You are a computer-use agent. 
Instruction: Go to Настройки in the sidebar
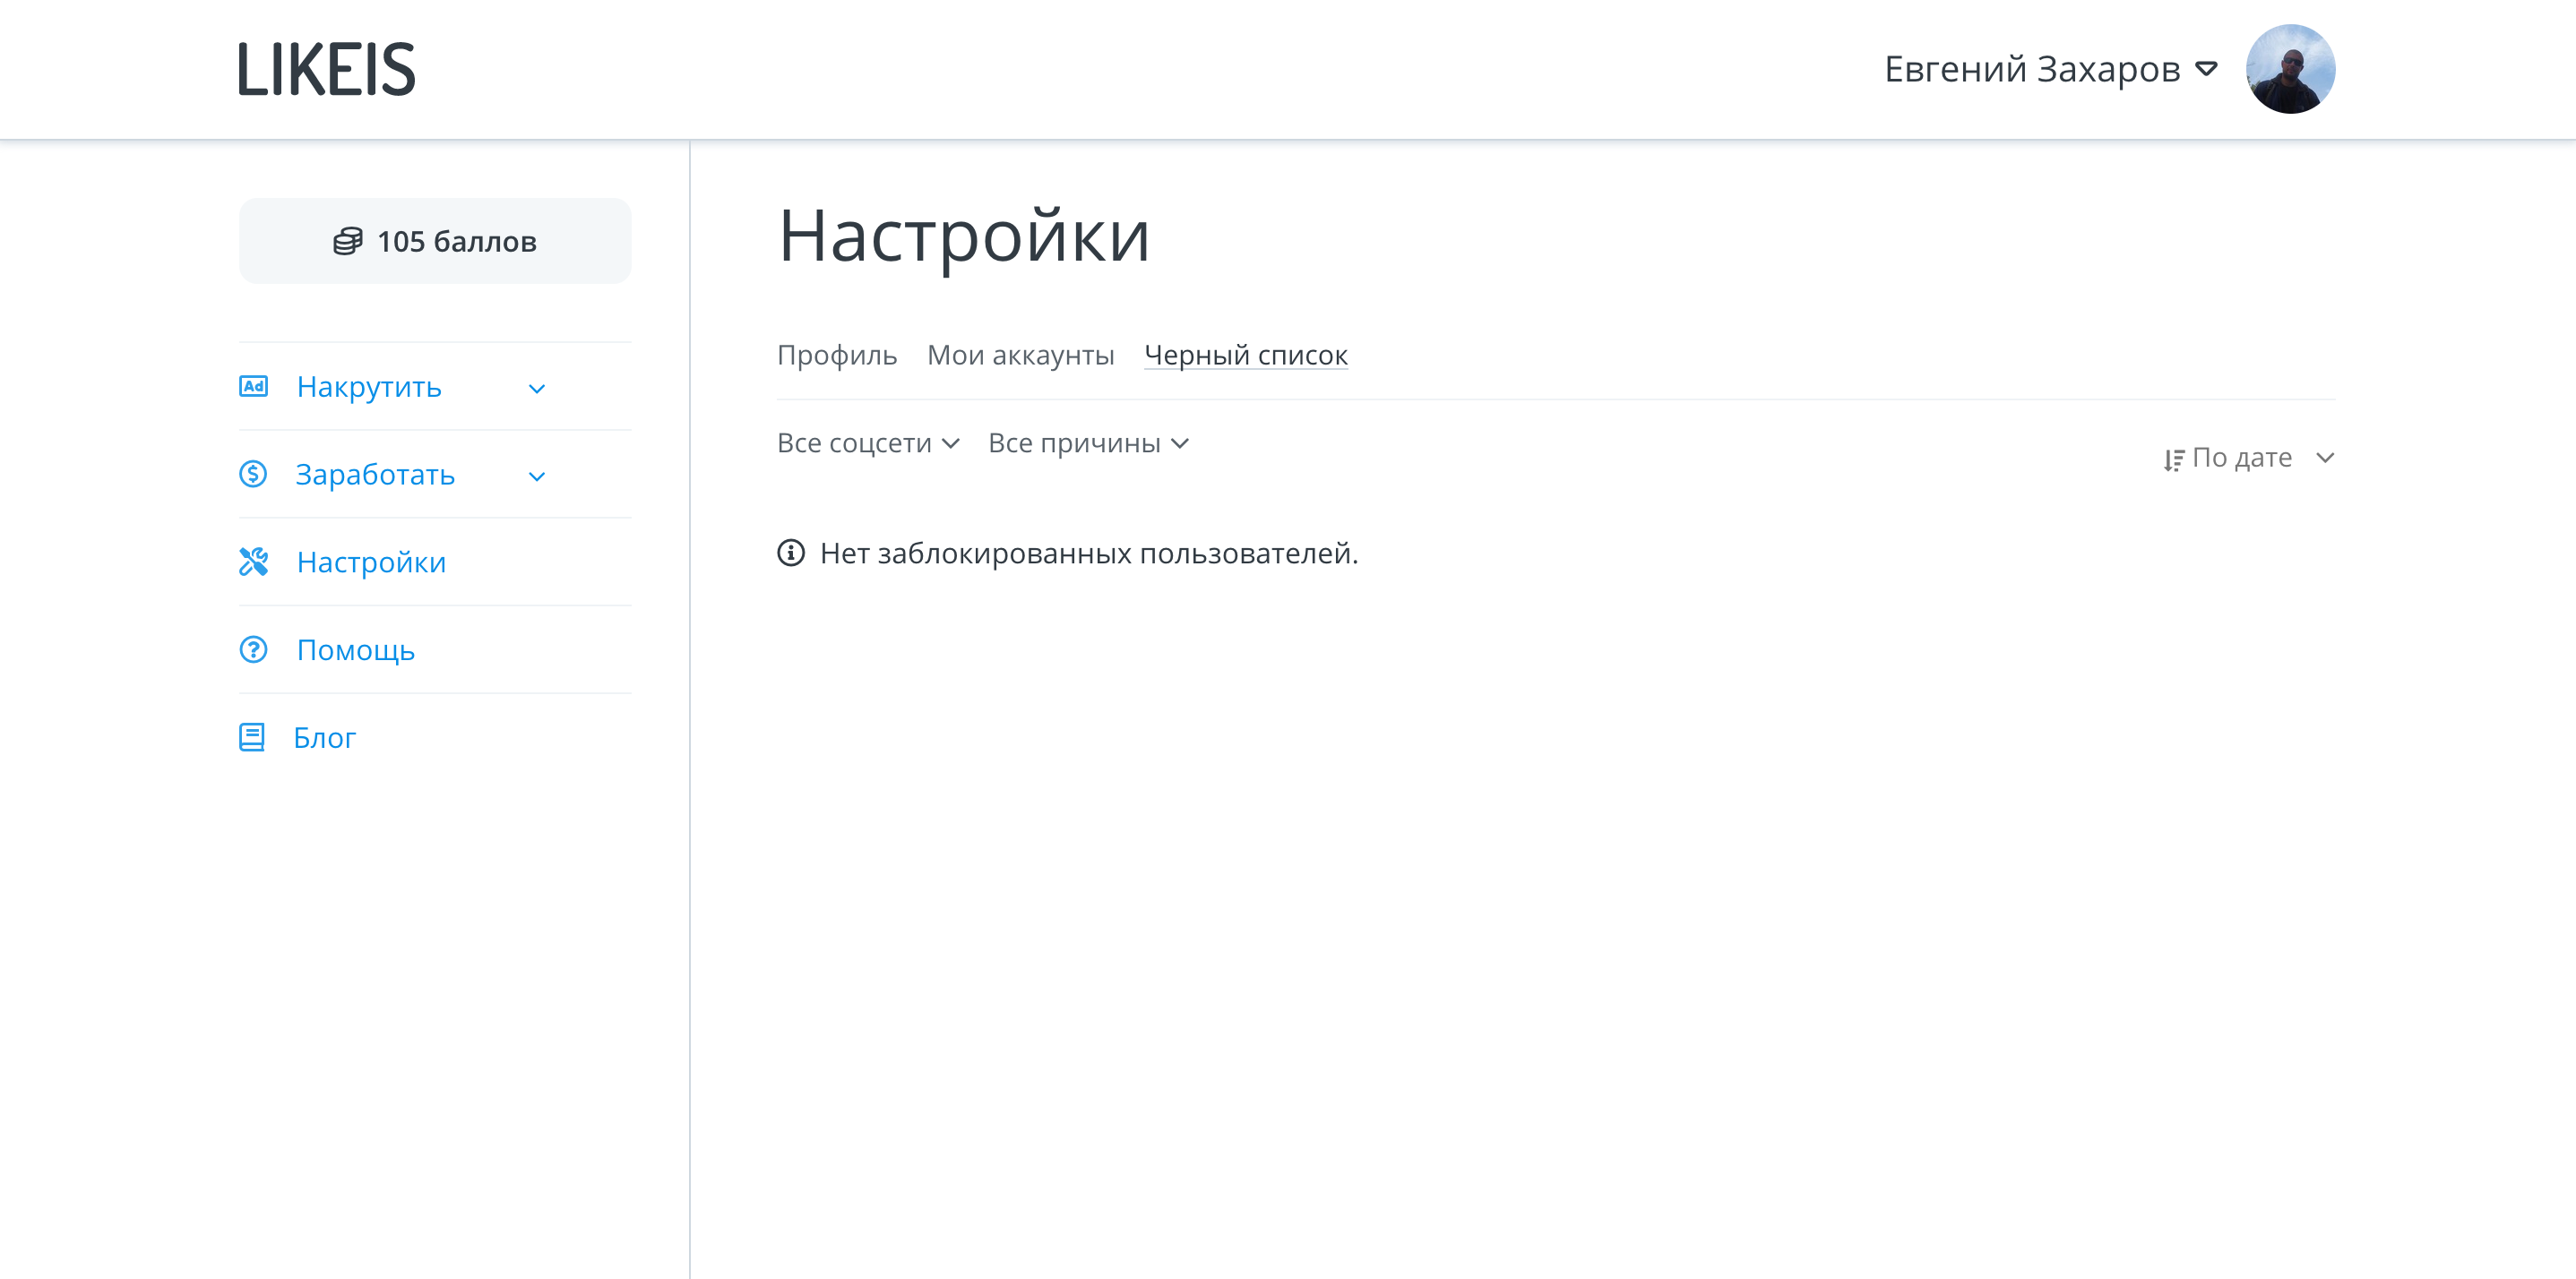[371, 562]
